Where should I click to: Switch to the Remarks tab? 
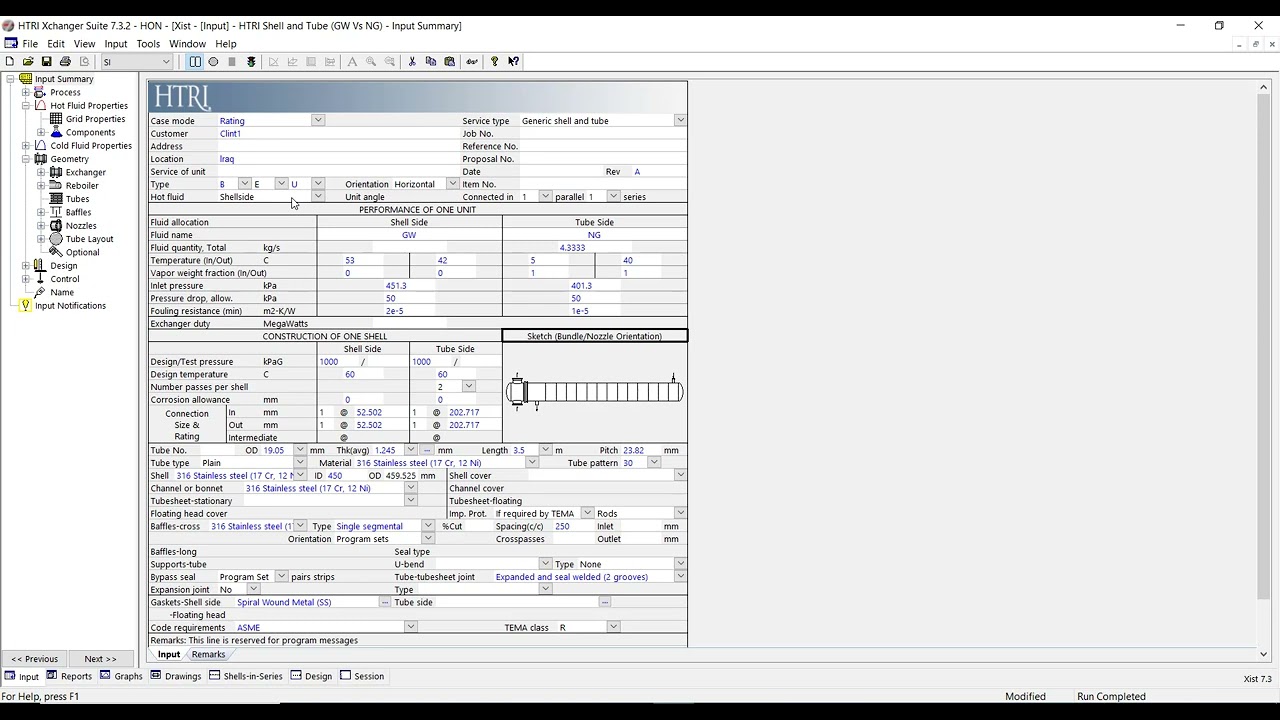[208, 655]
